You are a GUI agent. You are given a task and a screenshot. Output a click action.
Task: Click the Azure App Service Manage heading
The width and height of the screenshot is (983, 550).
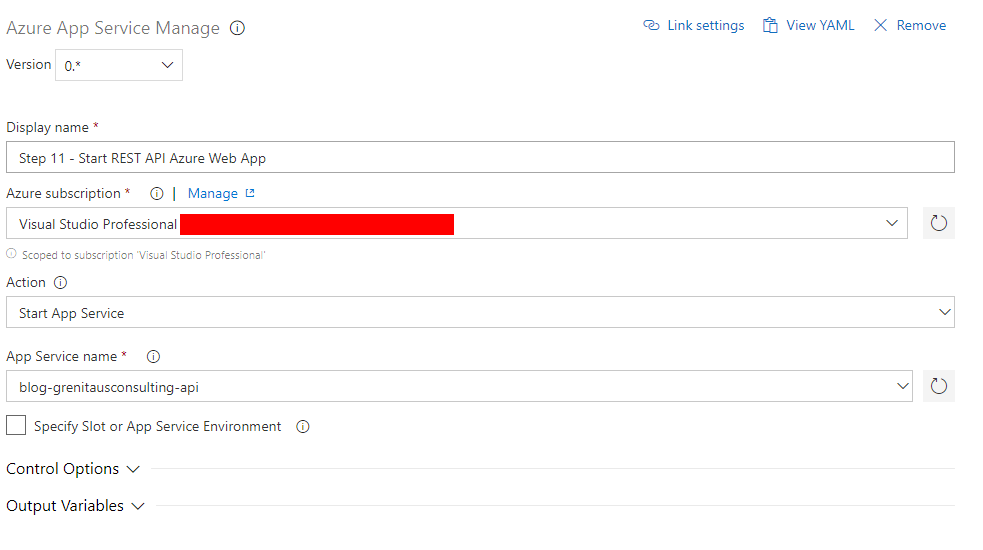tap(113, 28)
